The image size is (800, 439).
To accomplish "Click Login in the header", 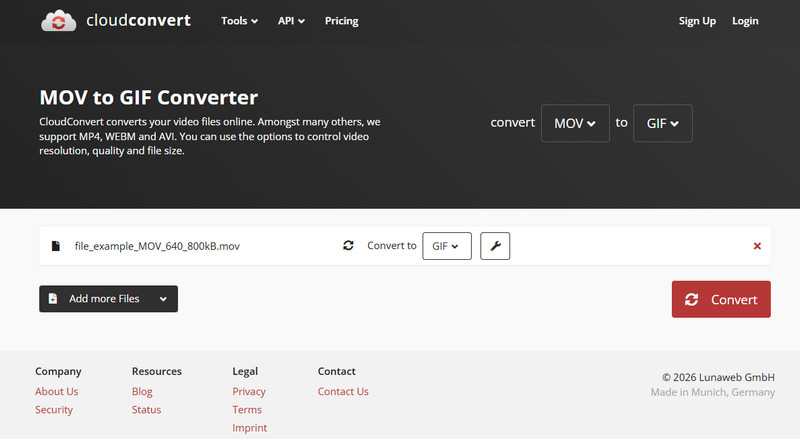I will pos(745,21).
